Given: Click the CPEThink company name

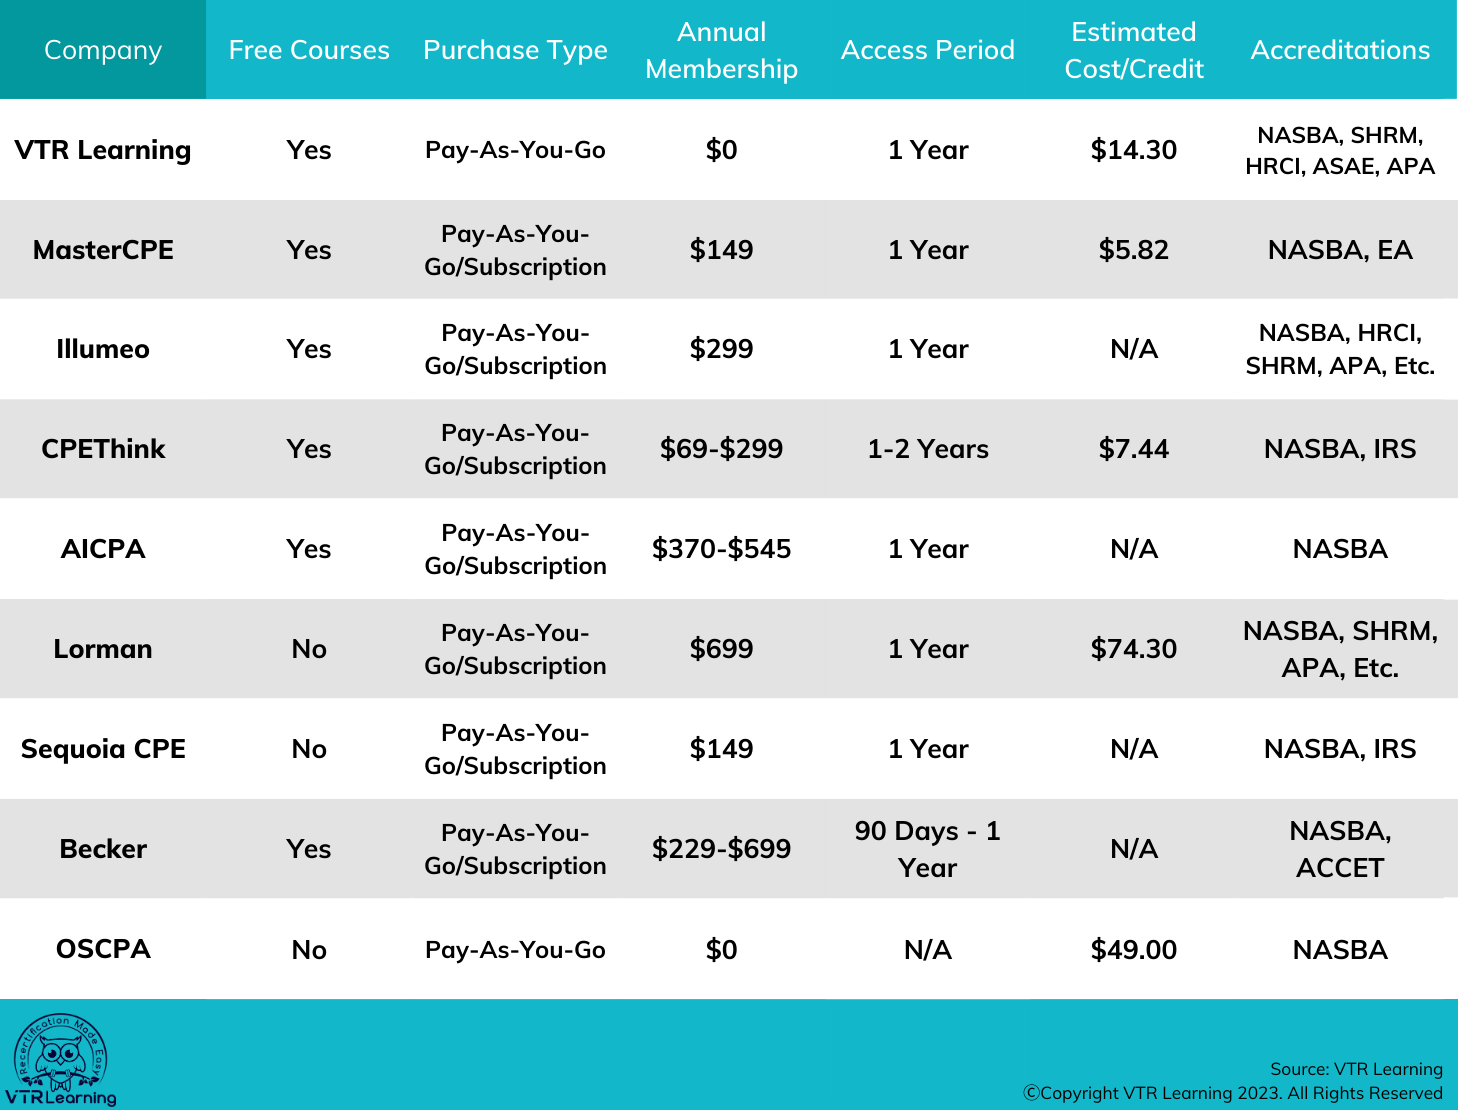Looking at the screenshot, I should point(103,449).
